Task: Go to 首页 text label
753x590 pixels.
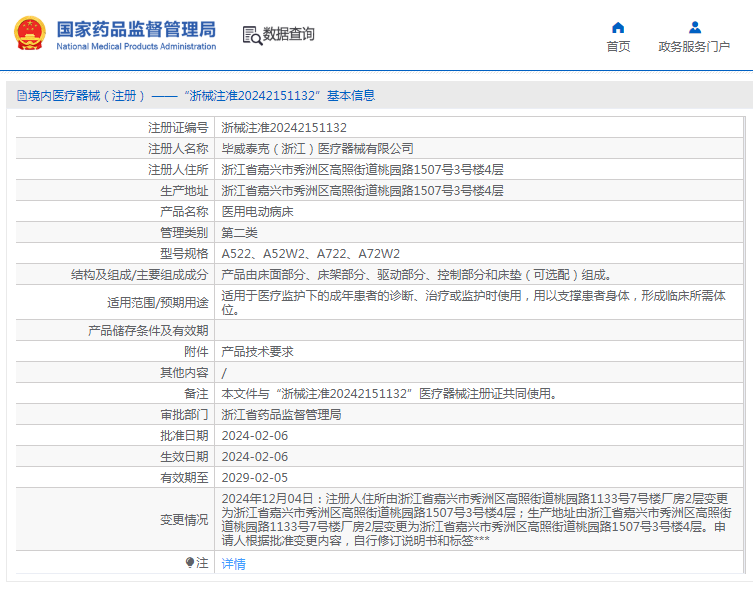Action: pyautogui.click(x=618, y=47)
